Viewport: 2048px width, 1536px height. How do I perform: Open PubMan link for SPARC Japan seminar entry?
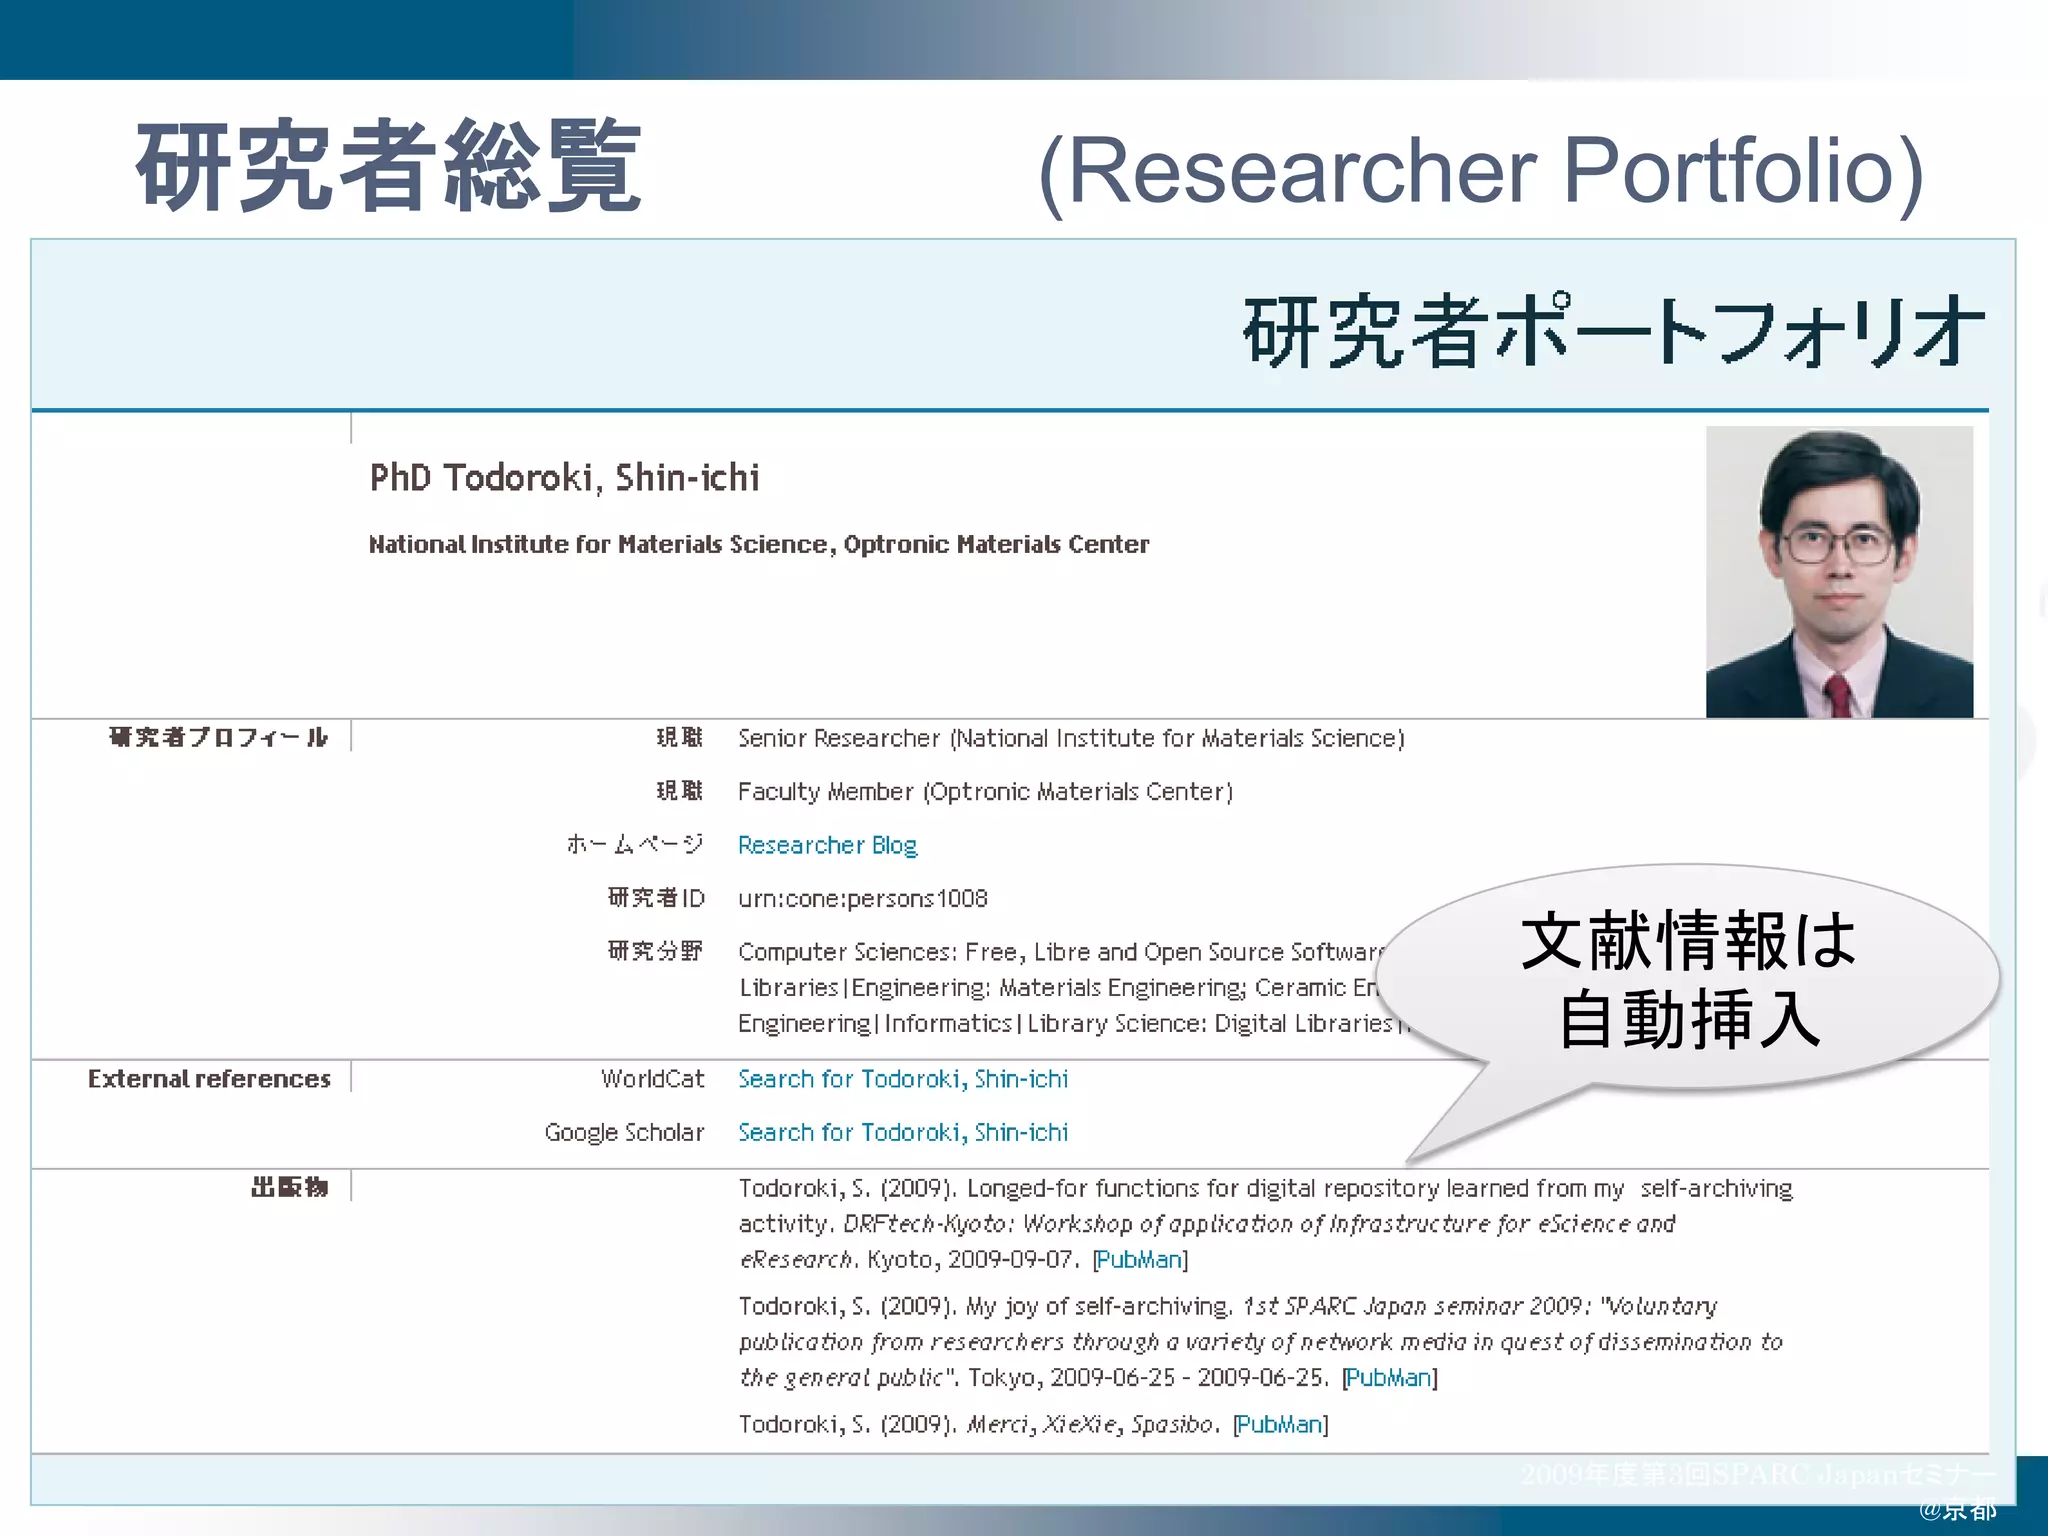[1390, 1377]
